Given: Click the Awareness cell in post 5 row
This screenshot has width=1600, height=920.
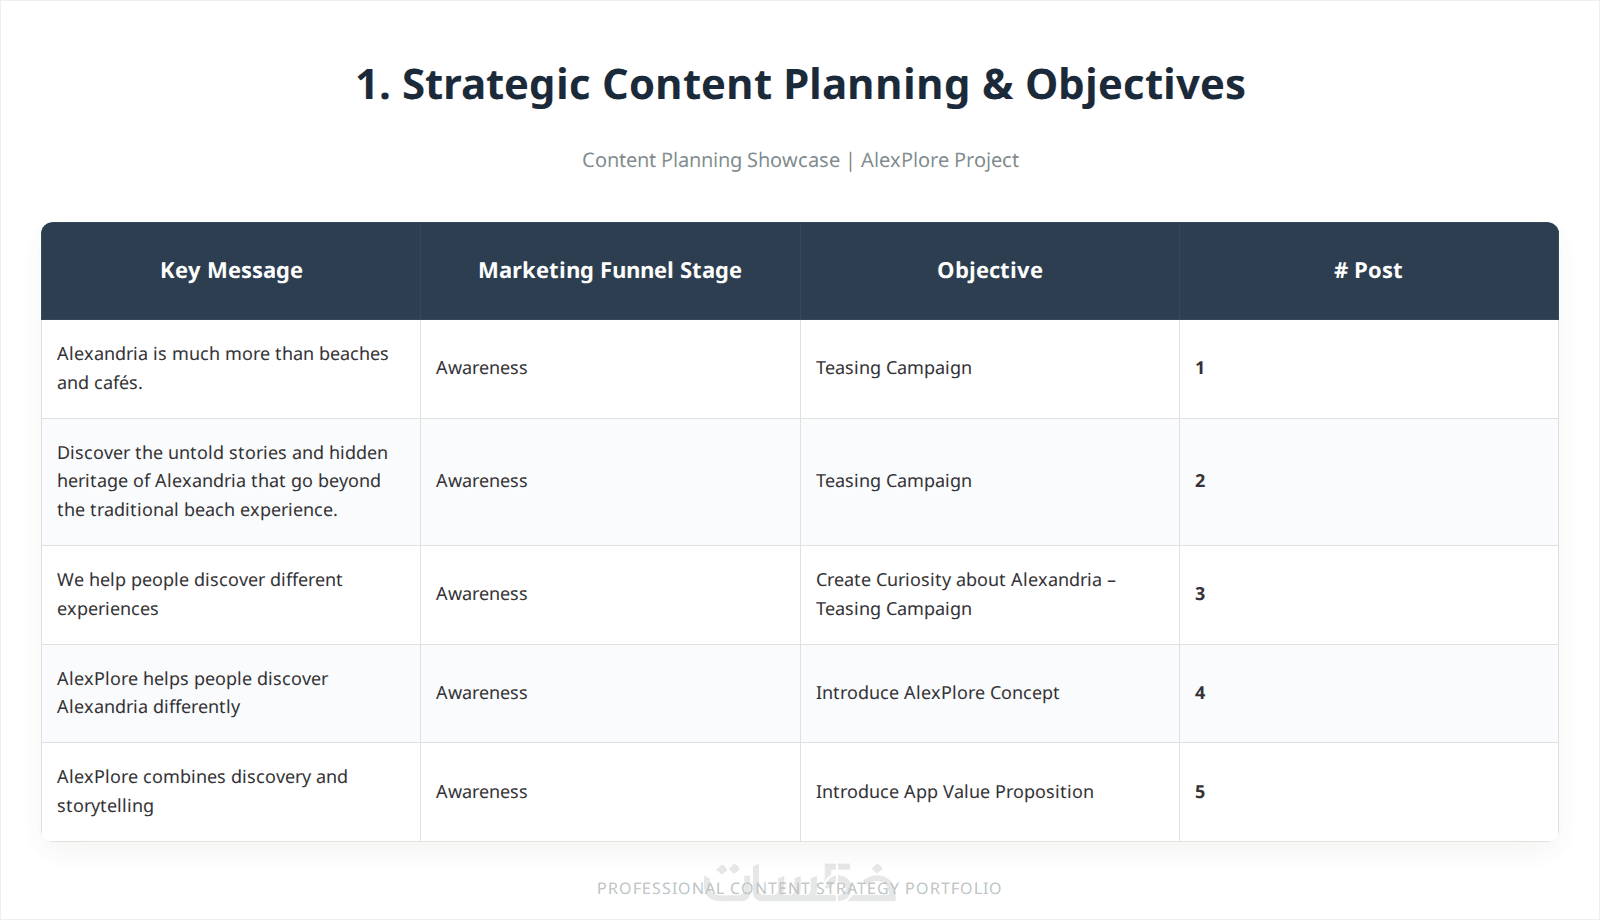Looking at the screenshot, I should coord(610,792).
